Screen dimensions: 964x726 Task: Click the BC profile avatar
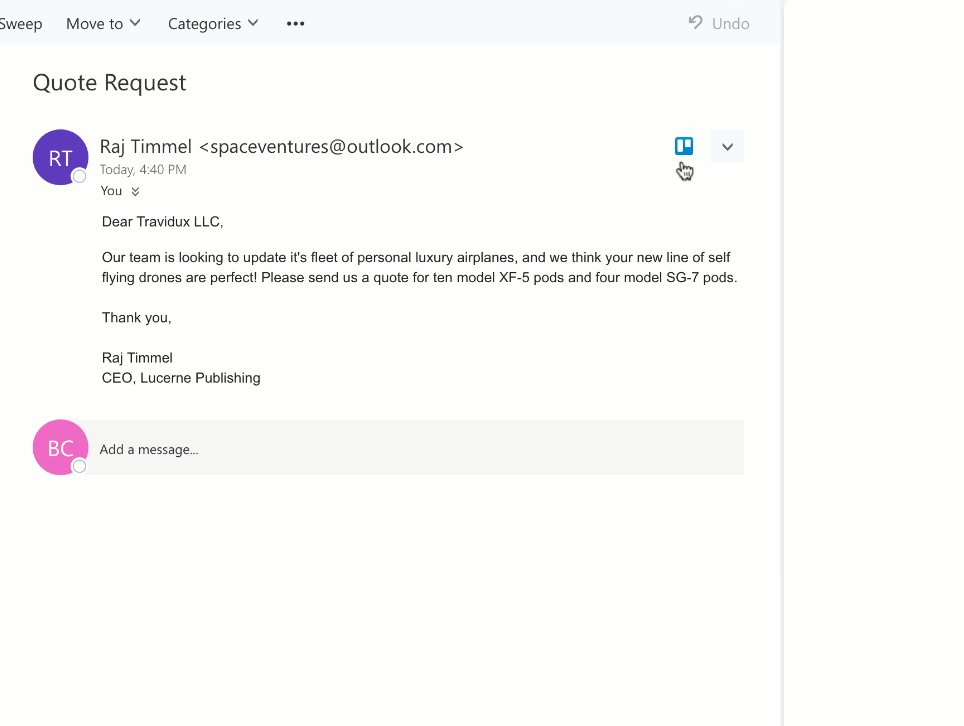pos(60,447)
